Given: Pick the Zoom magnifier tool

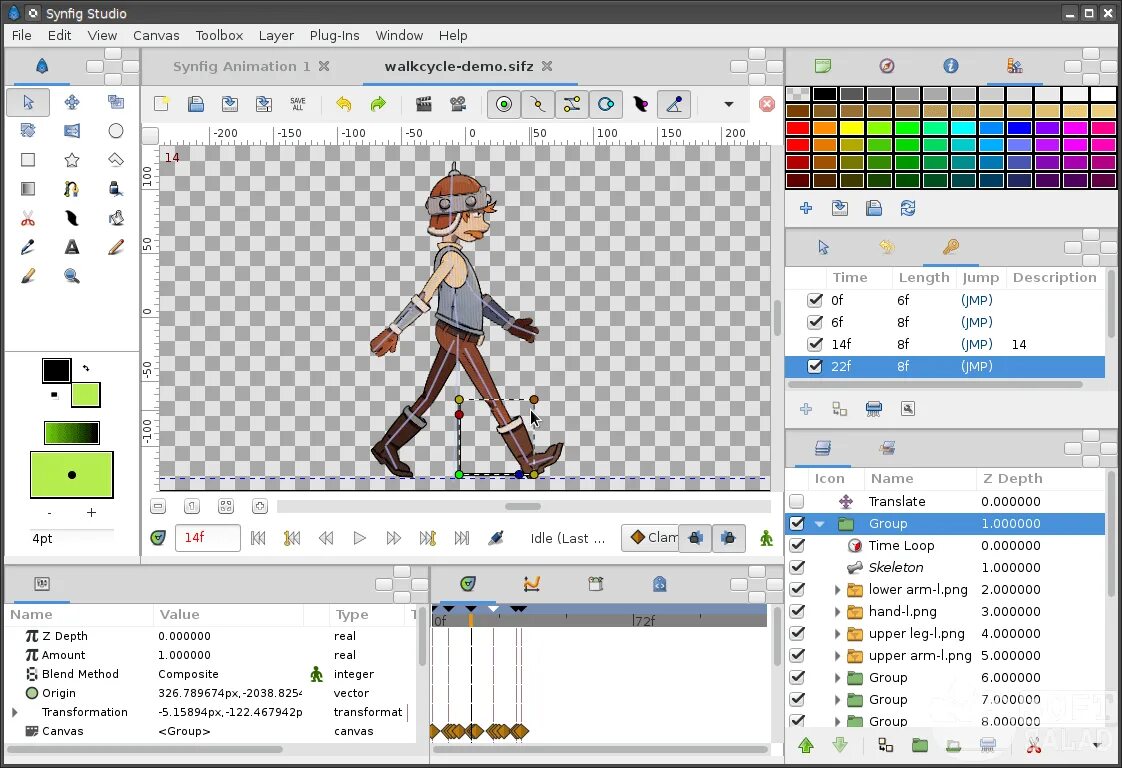Looking at the screenshot, I should (x=72, y=276).
